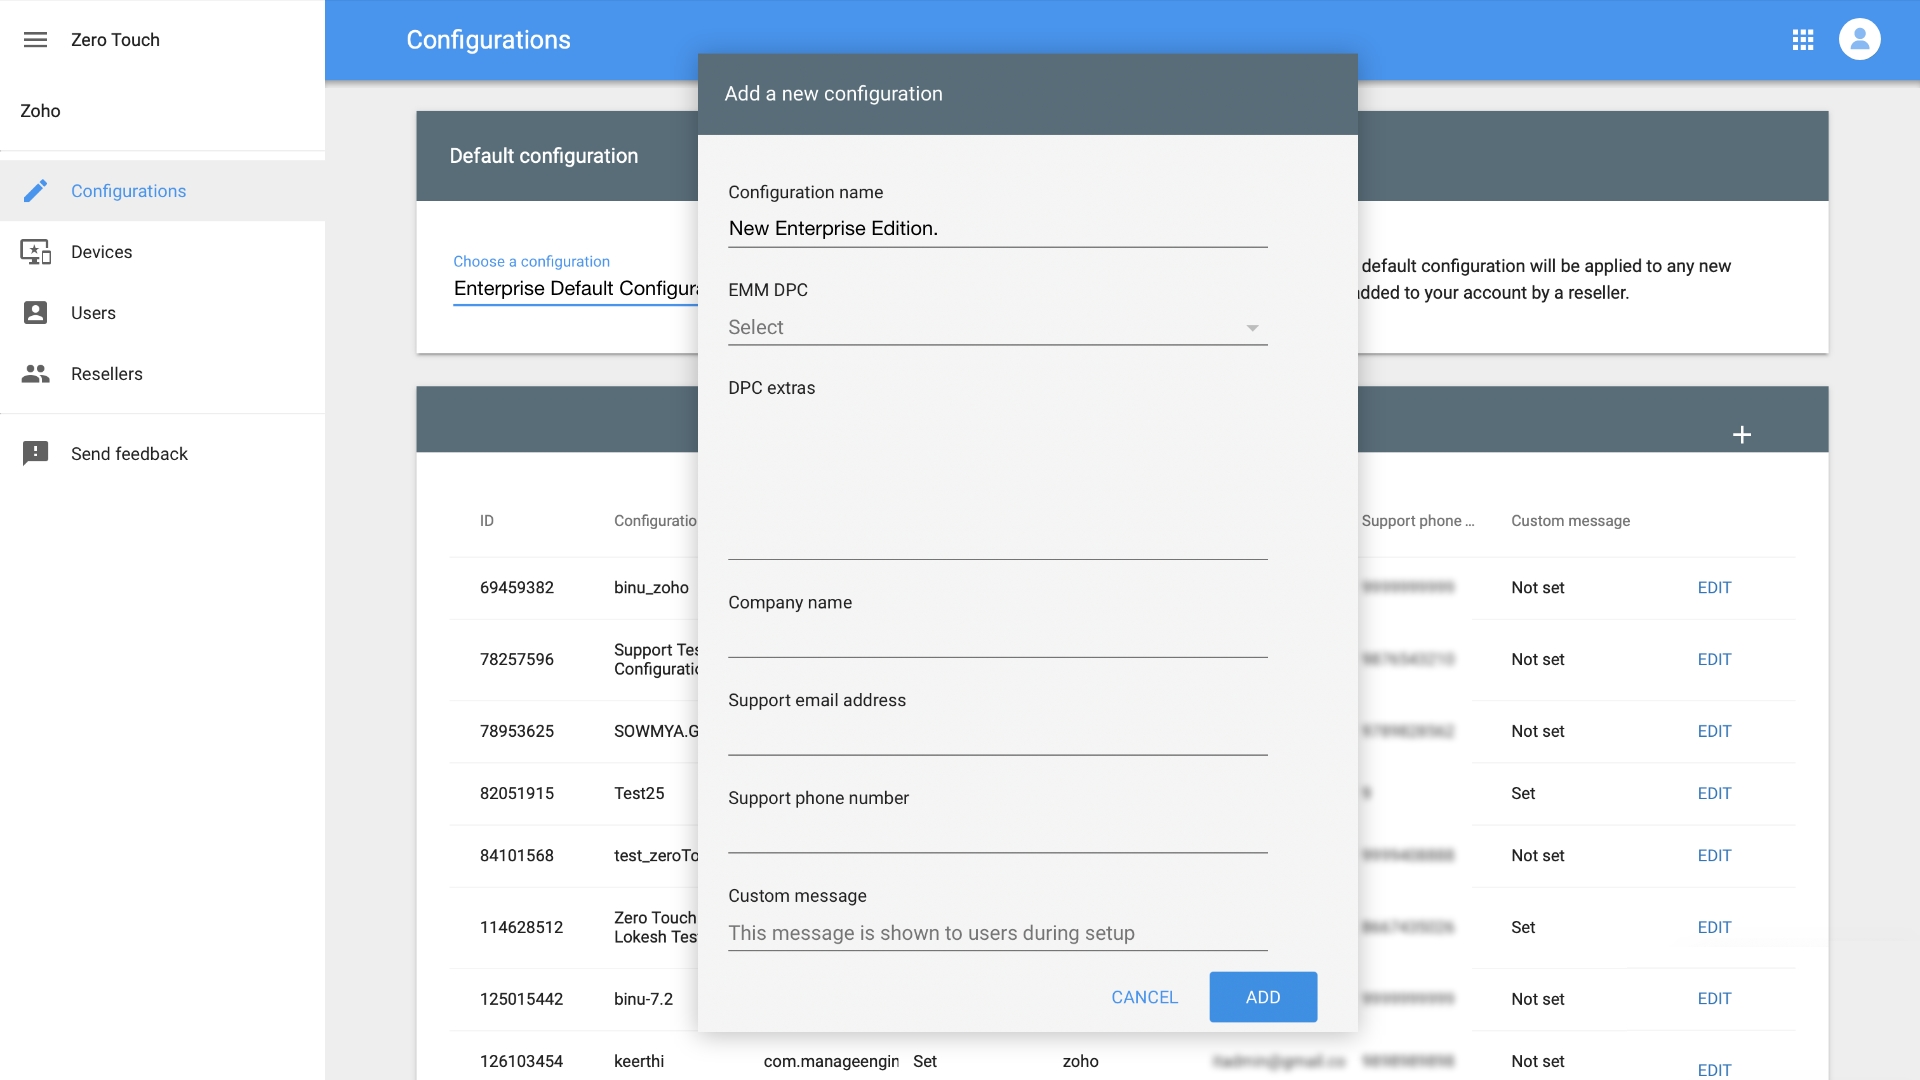
Task: Click CANCEL to dismiss the dialog
Action: (1144, 997)
